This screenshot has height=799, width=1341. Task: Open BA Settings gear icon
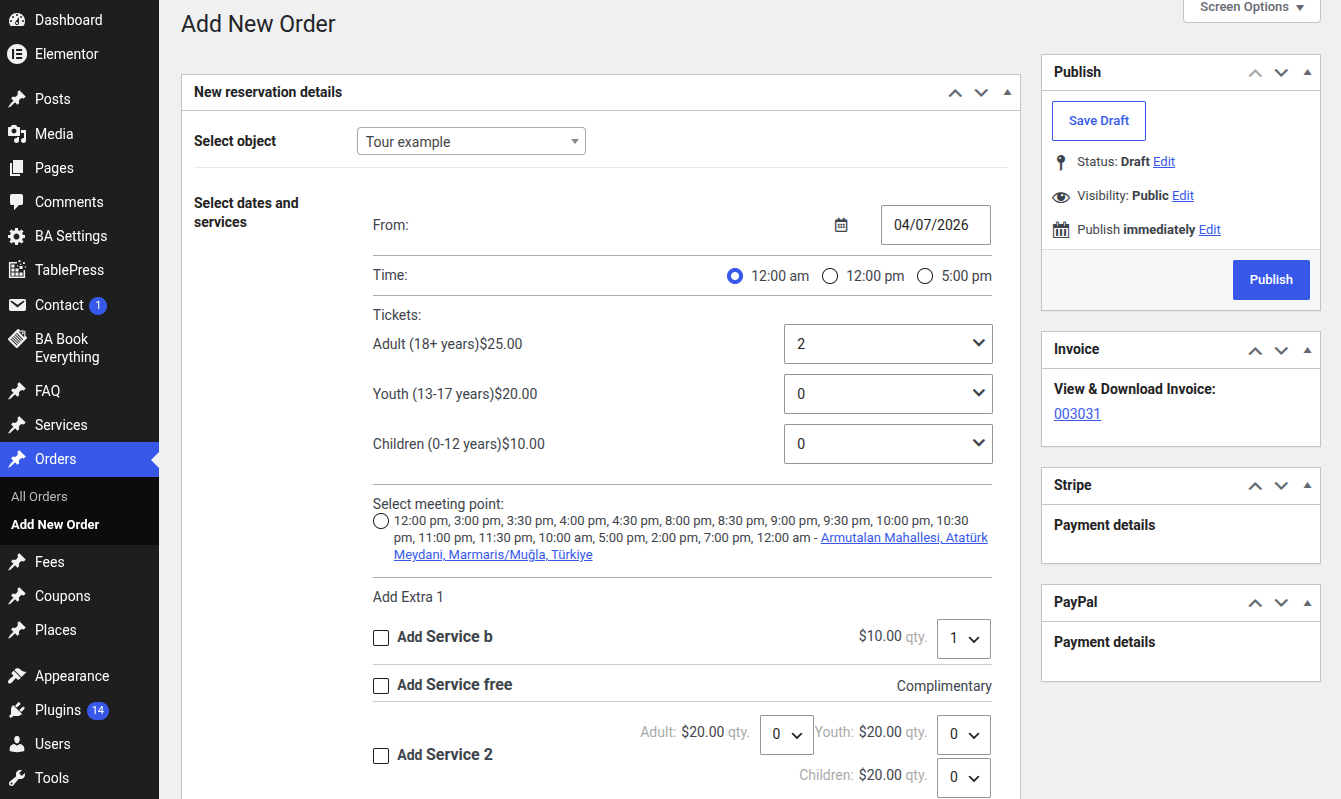coord(17,236)
